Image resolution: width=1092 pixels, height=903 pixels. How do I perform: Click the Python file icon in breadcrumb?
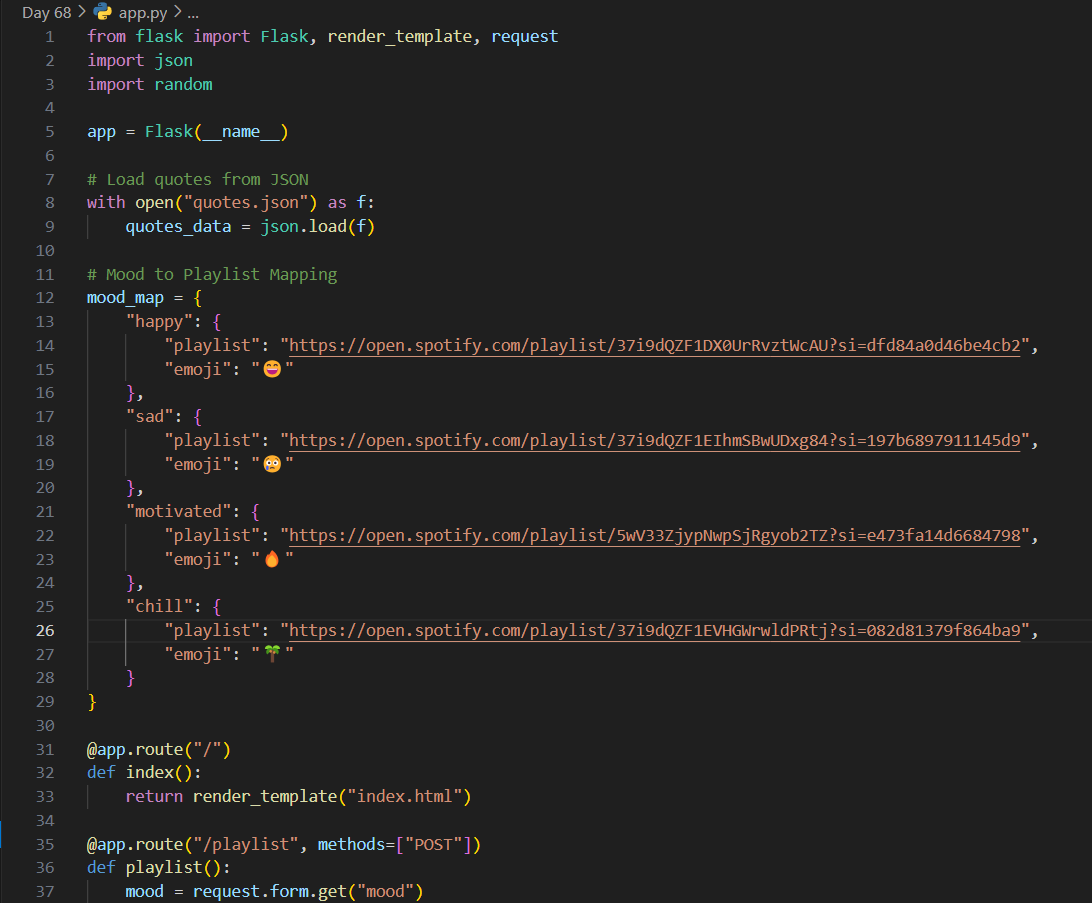102,12
